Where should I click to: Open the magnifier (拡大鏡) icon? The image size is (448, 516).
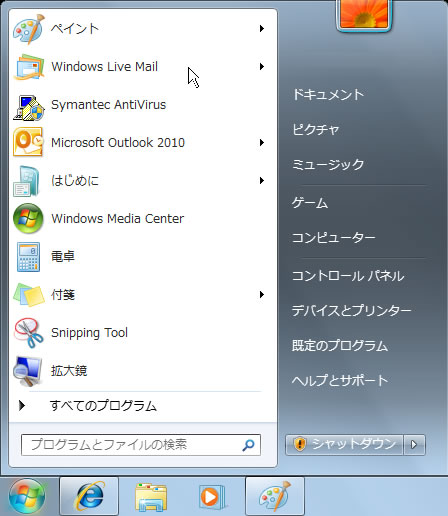tap(27, 371)
